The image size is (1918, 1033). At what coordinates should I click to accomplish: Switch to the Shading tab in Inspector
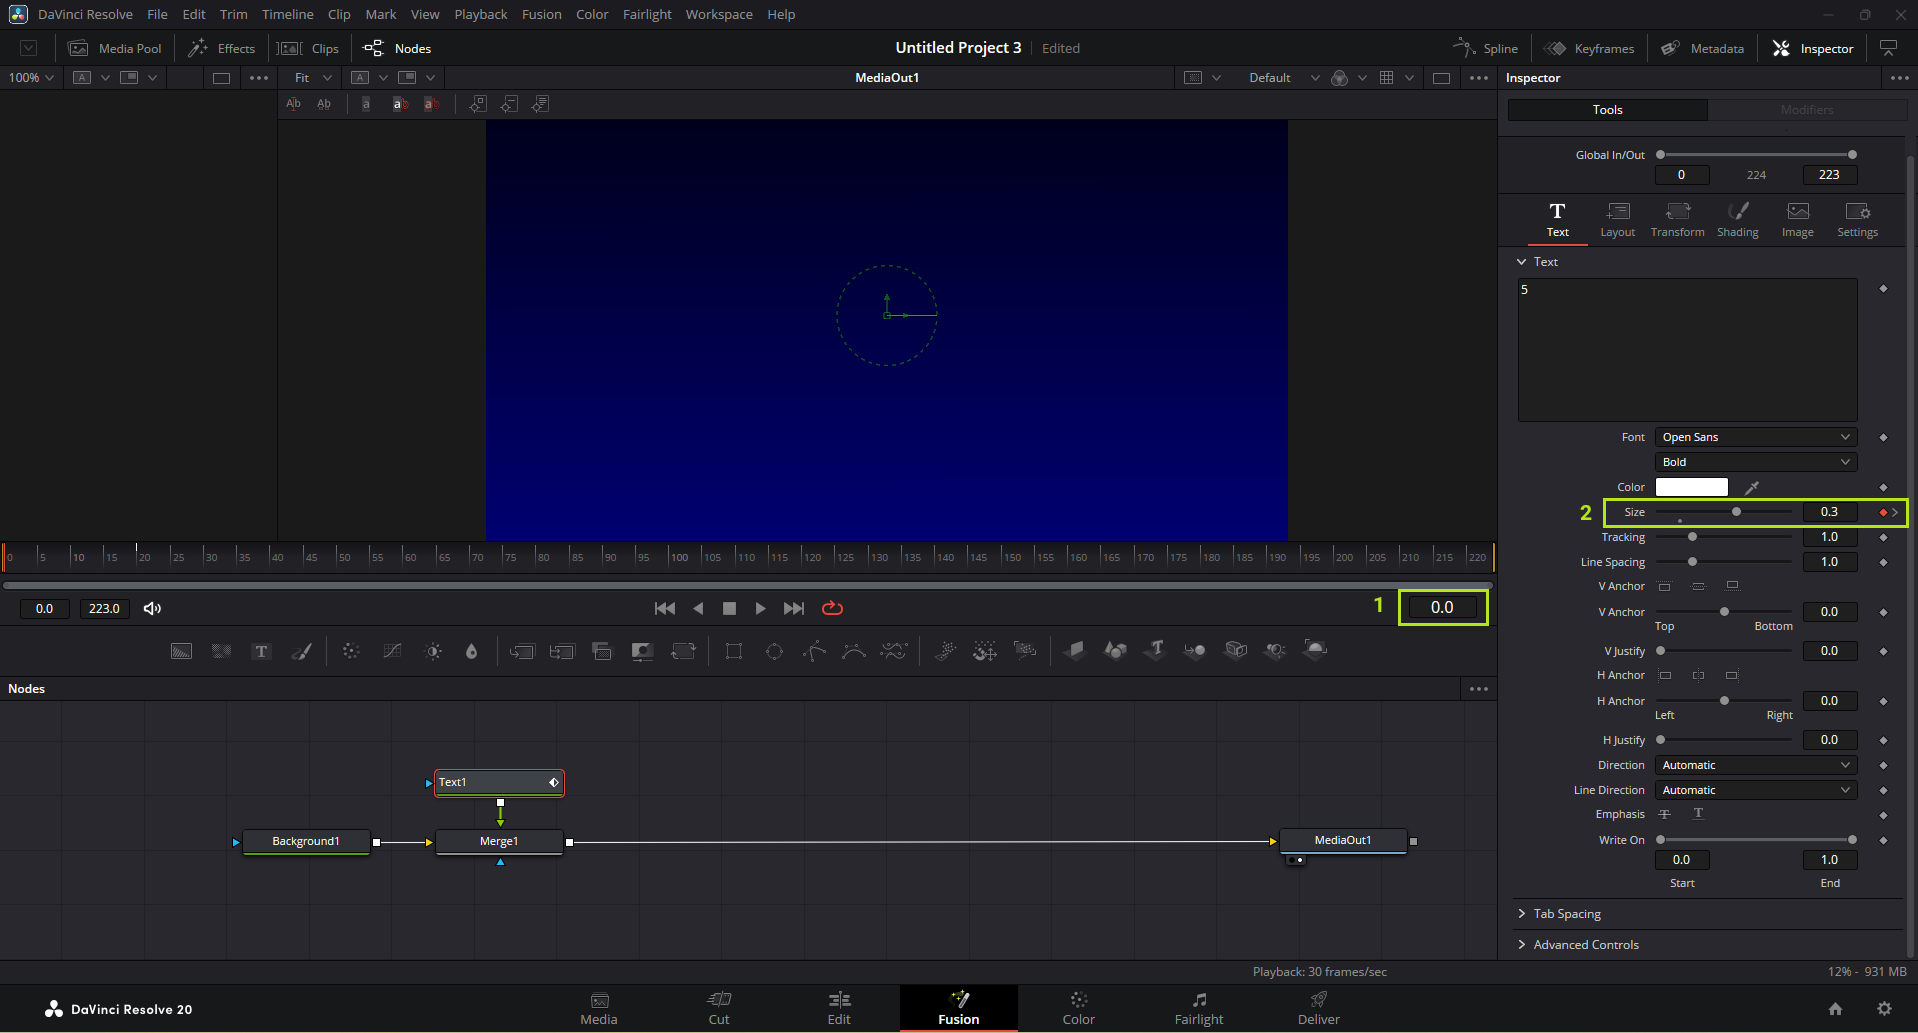pyautogui.click(x=1737, y=219)
